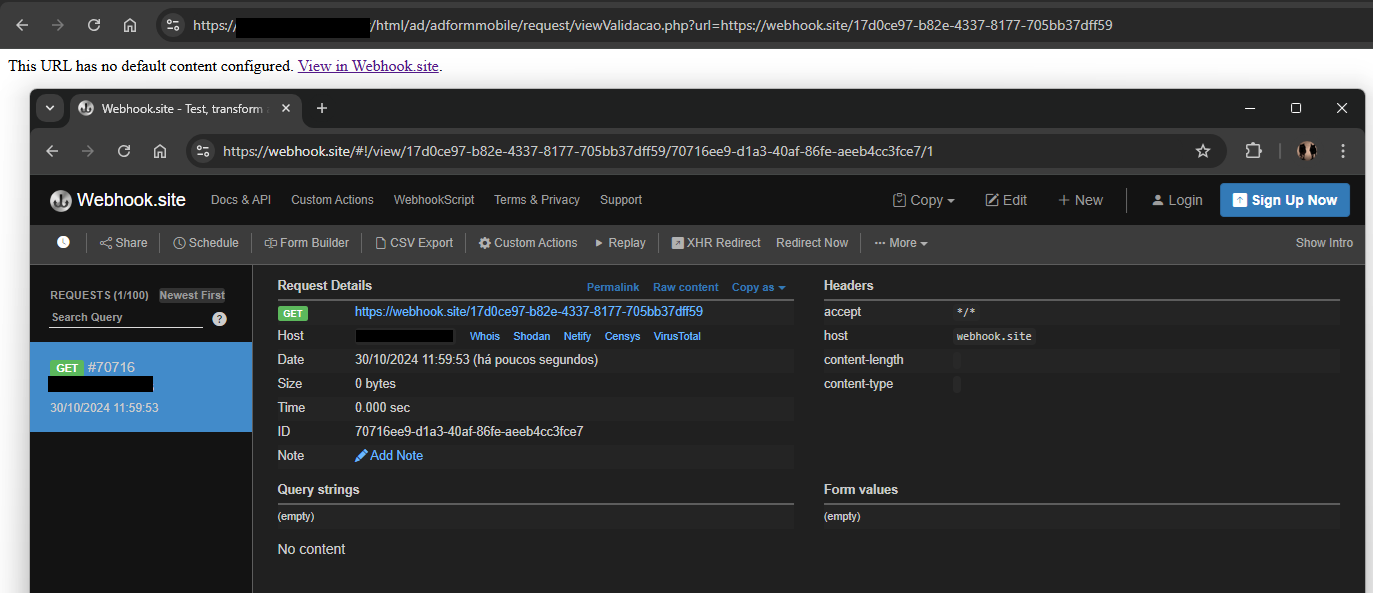Expand the Copy dropdown
Screen dimensions: 1373x593
click(924, 200)
